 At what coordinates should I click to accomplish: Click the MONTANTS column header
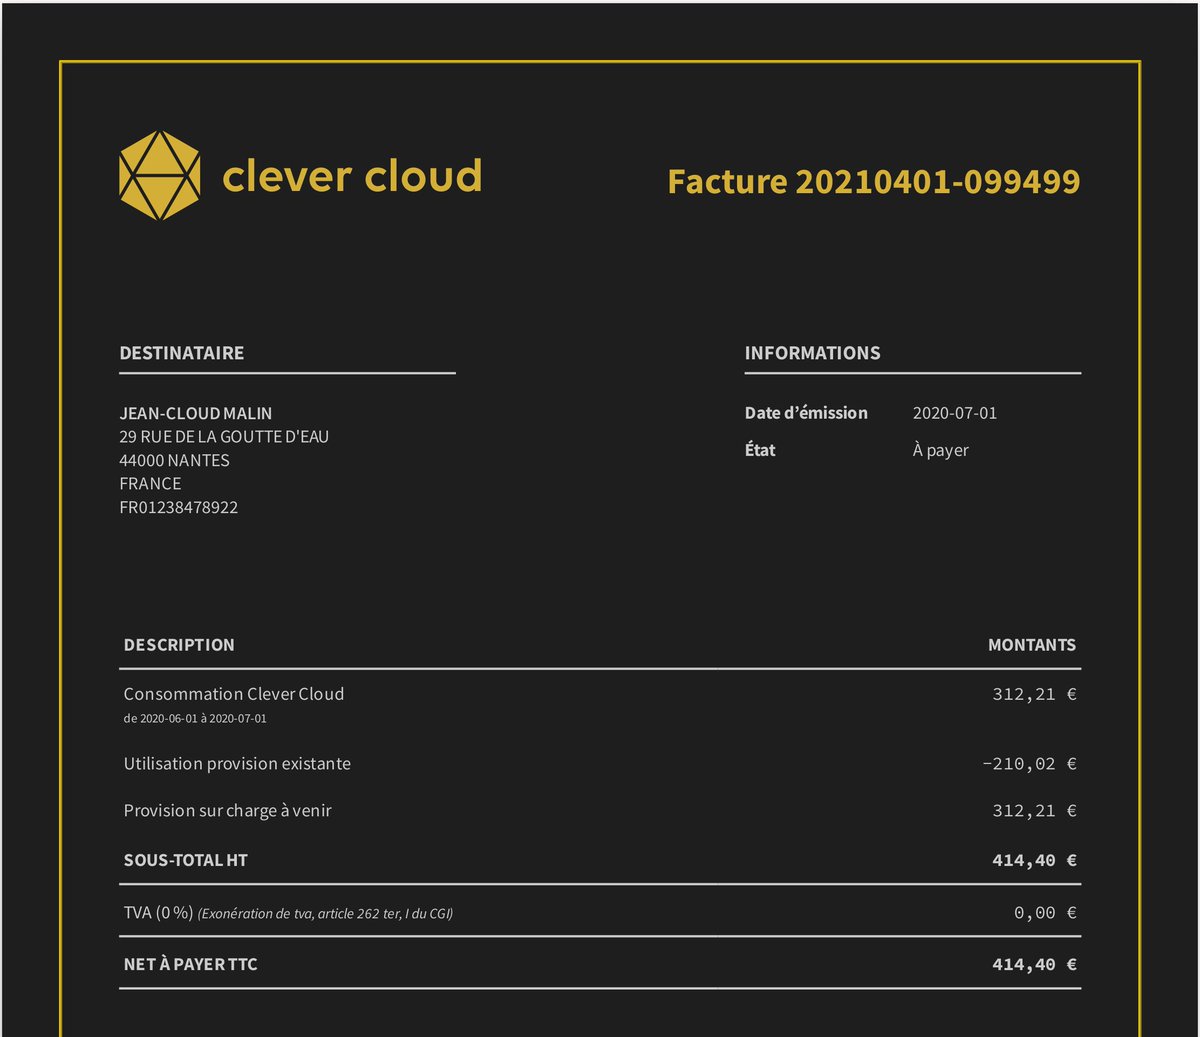coord(1032,645)
